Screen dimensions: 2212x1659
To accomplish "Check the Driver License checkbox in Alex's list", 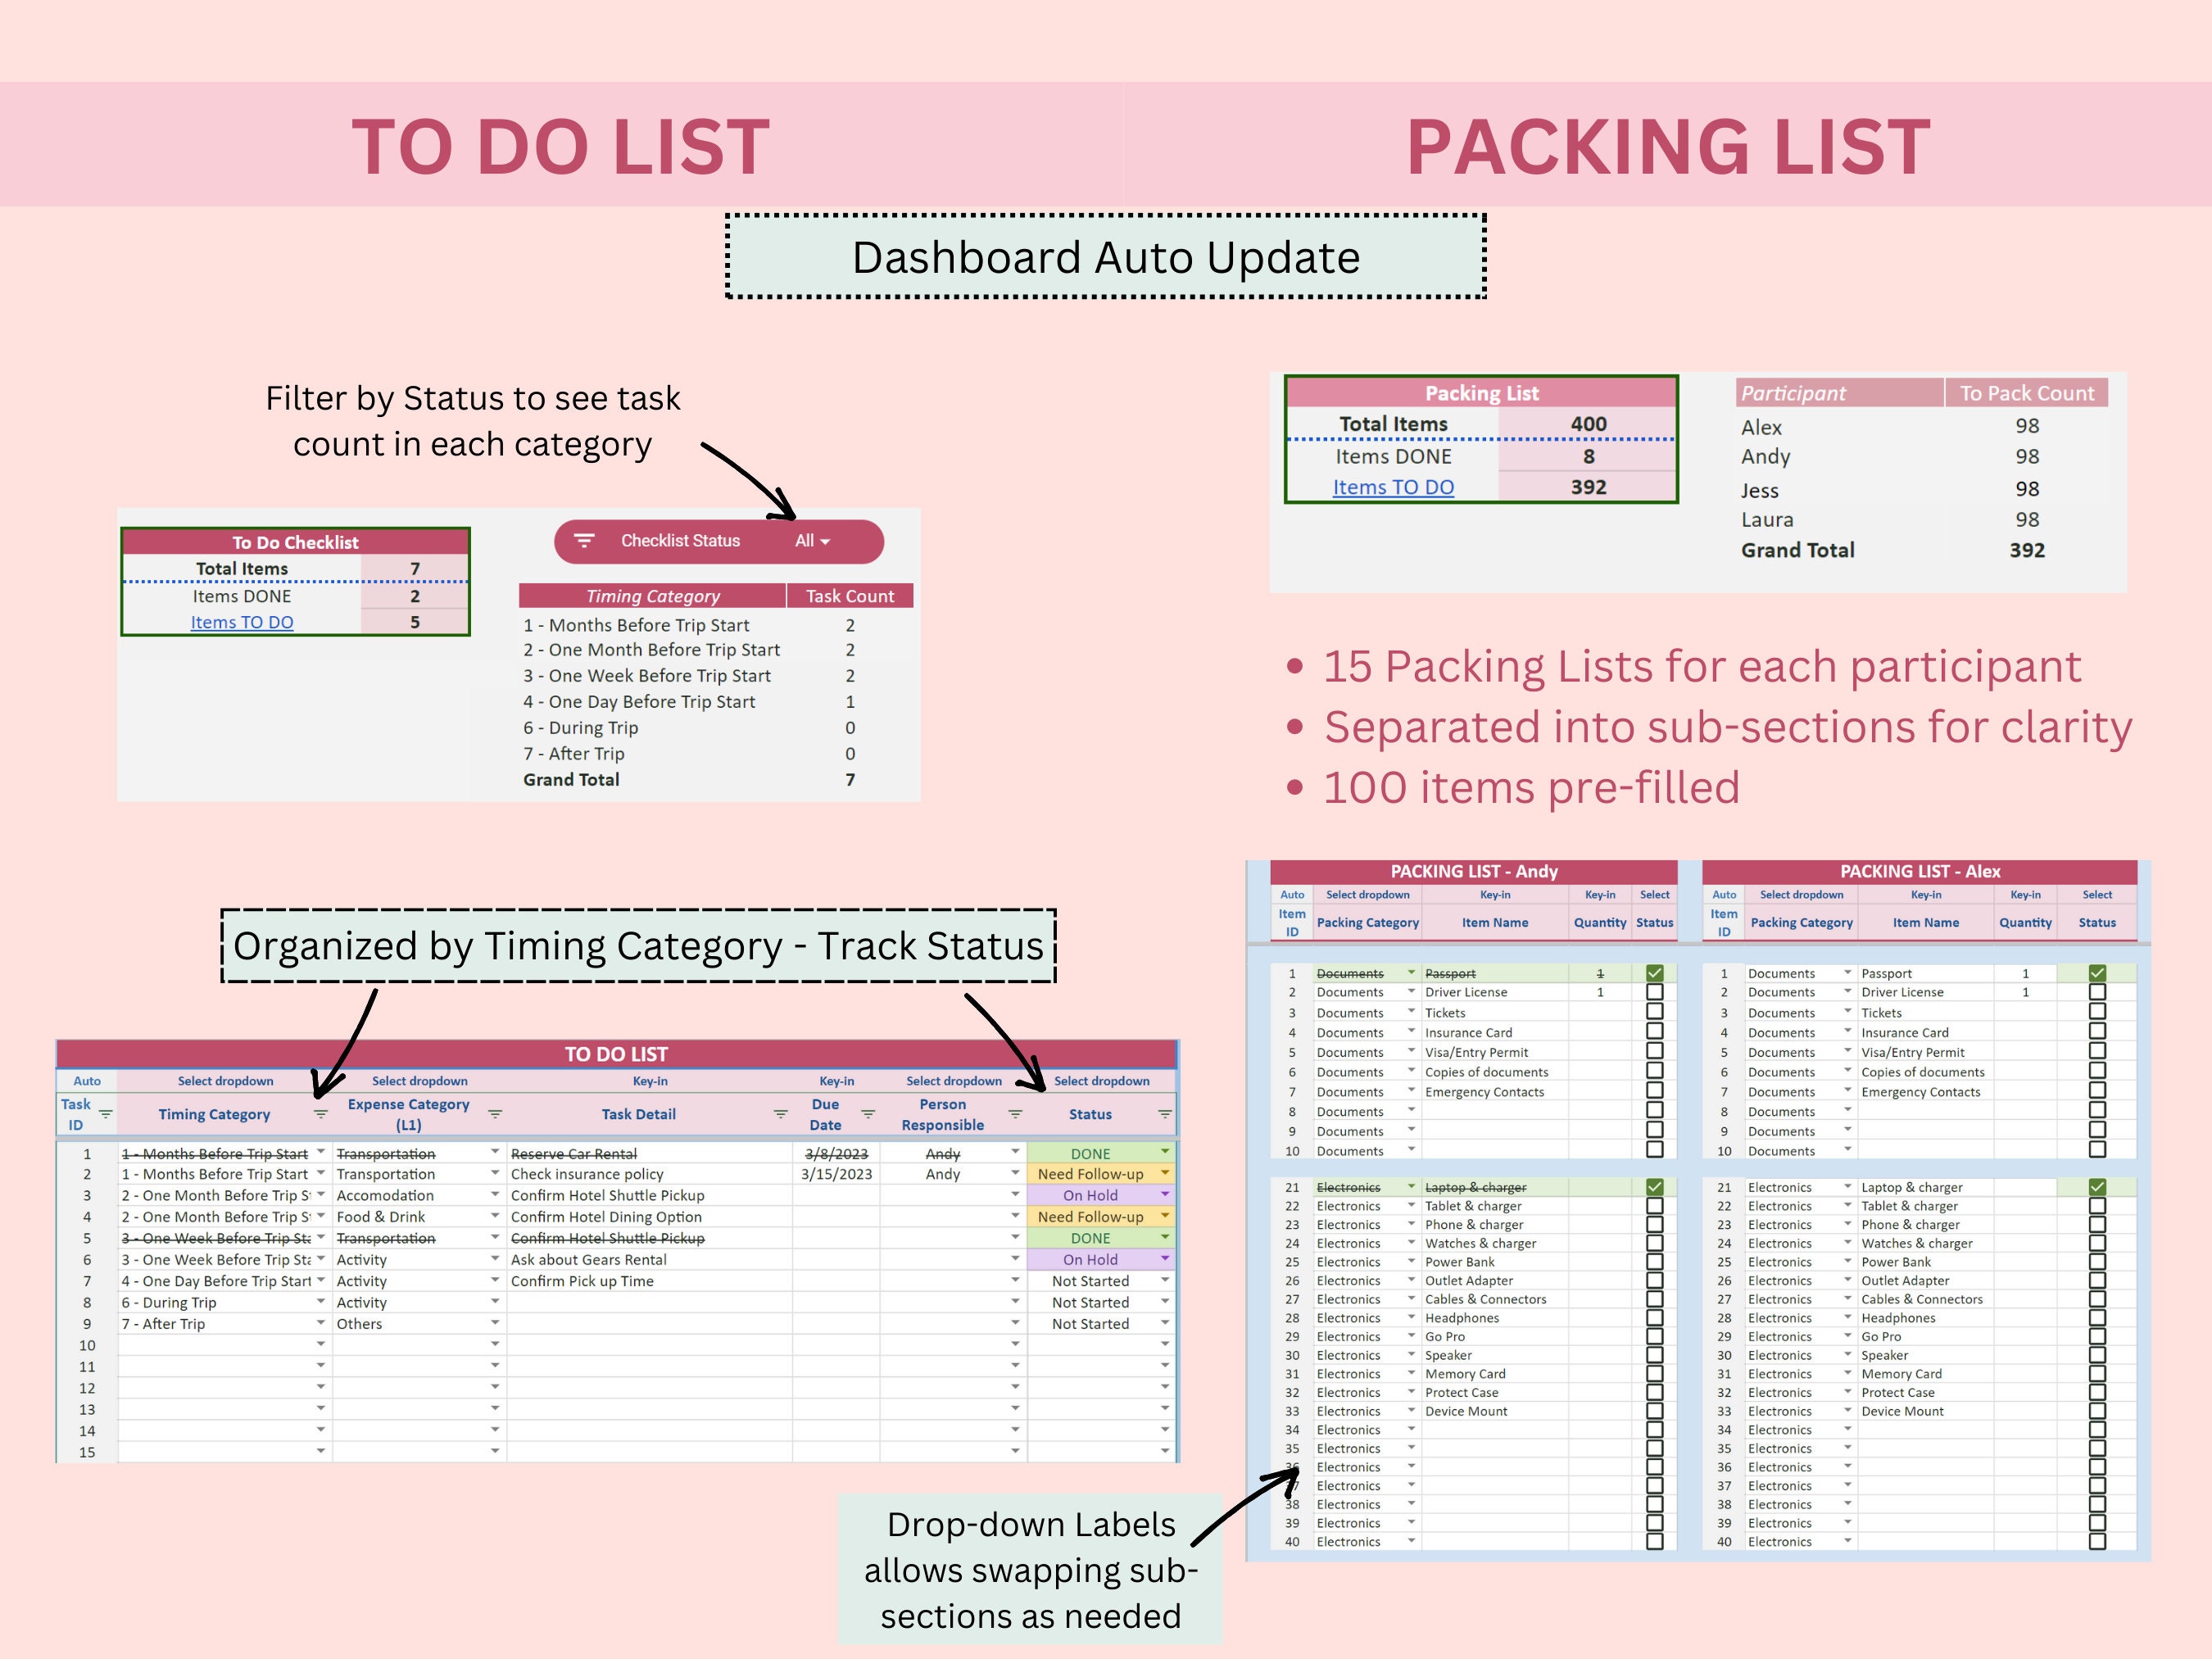I will click(2098, 993).
